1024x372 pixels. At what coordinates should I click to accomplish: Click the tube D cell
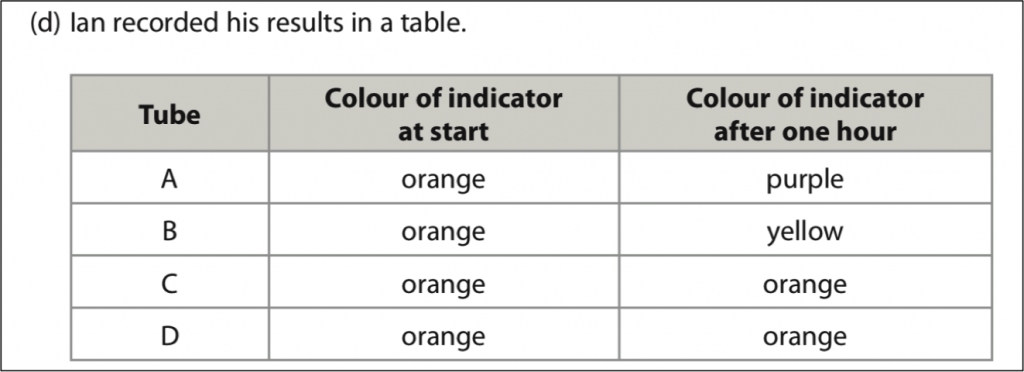(170, 334)
